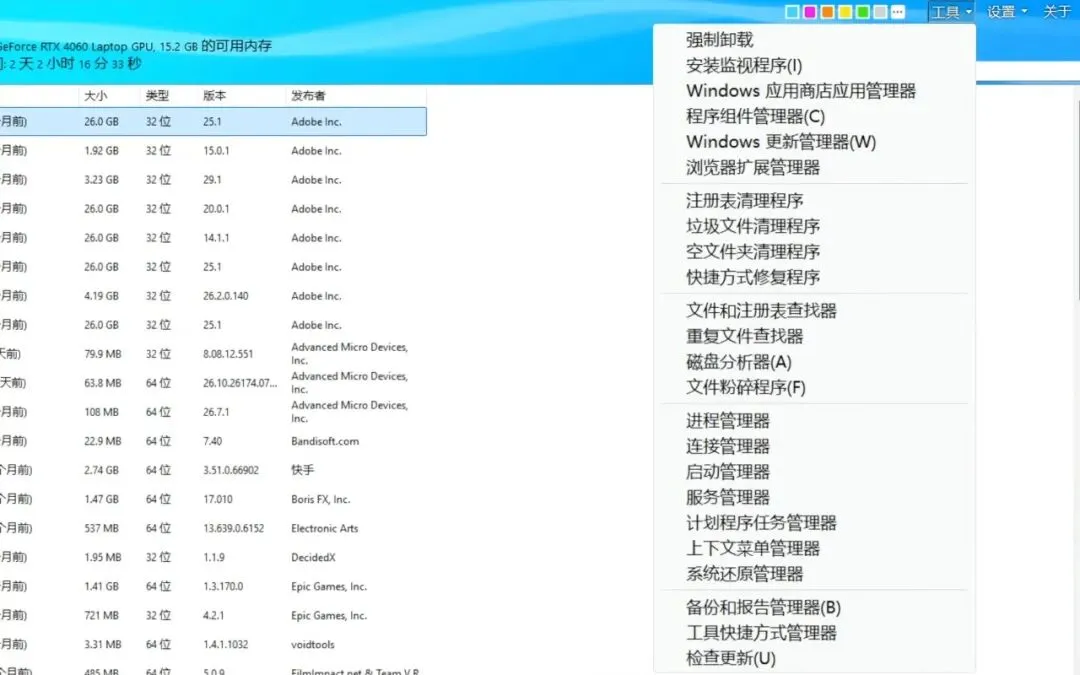Select the Adobe row with version 14.1.1

click(x=213, y=237)
